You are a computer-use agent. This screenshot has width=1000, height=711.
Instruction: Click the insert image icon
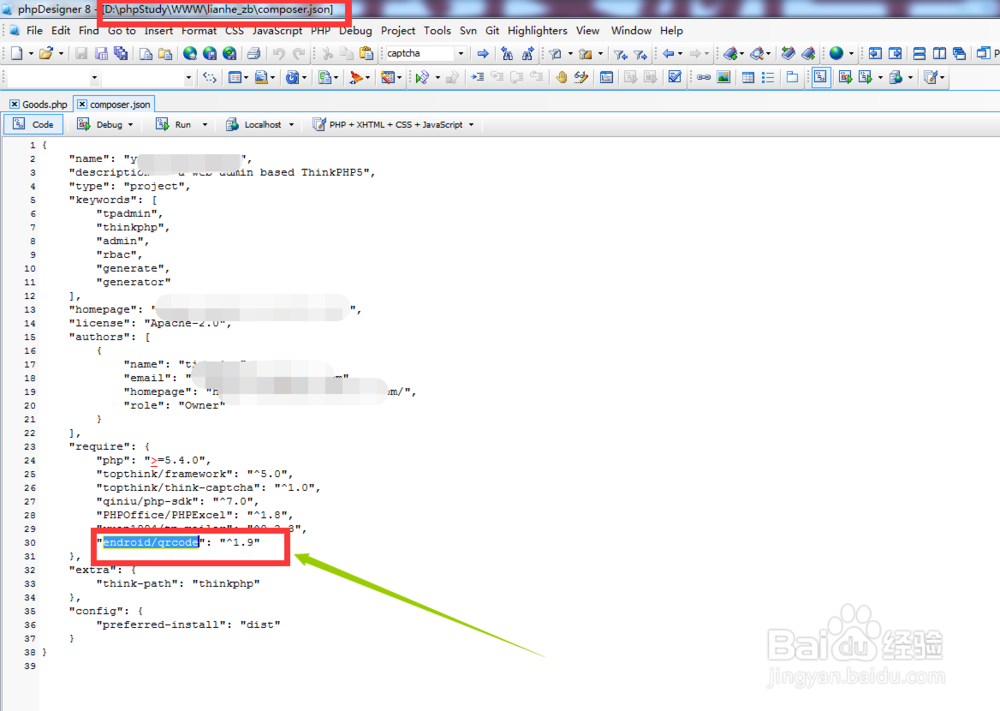pyautogui.click(x=723, y=78)
